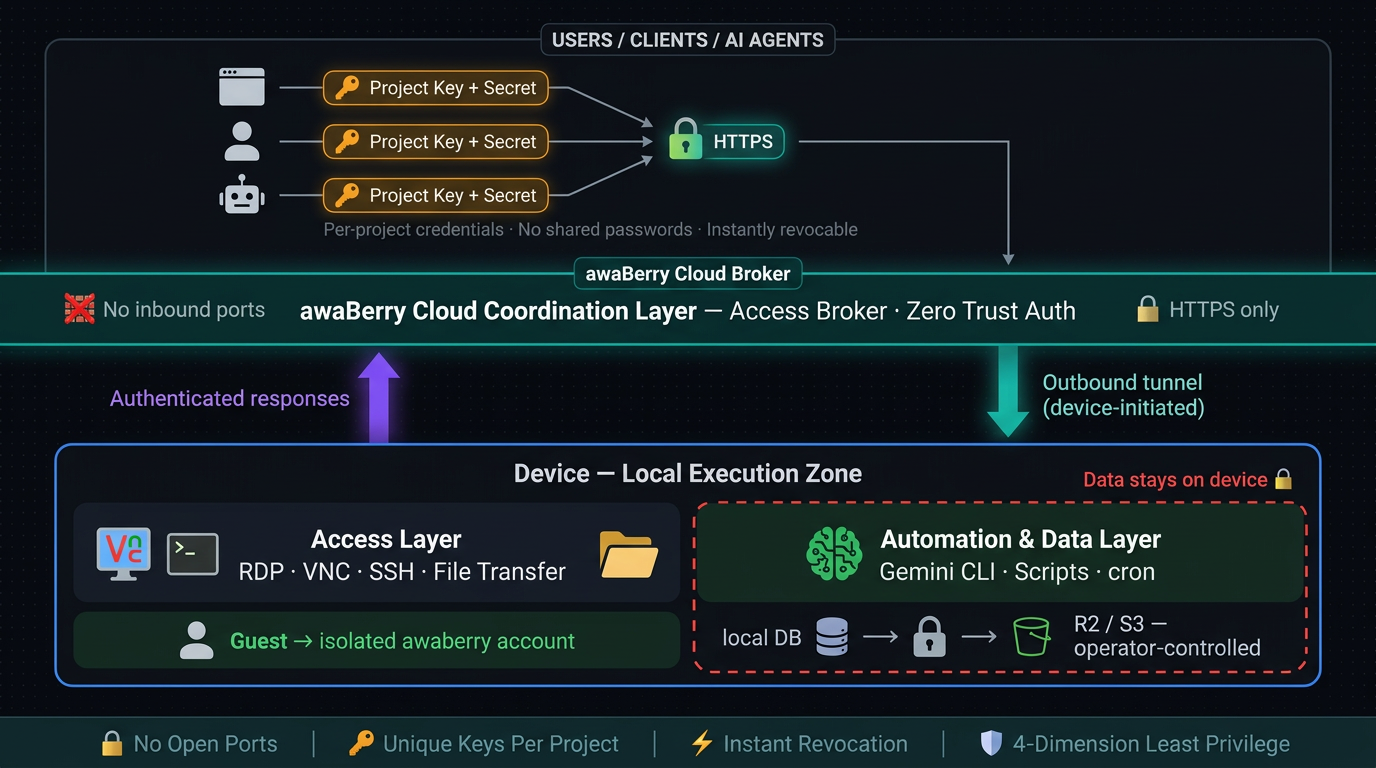
Task: Click the terminal icon beside VNC
Action: 192,552
